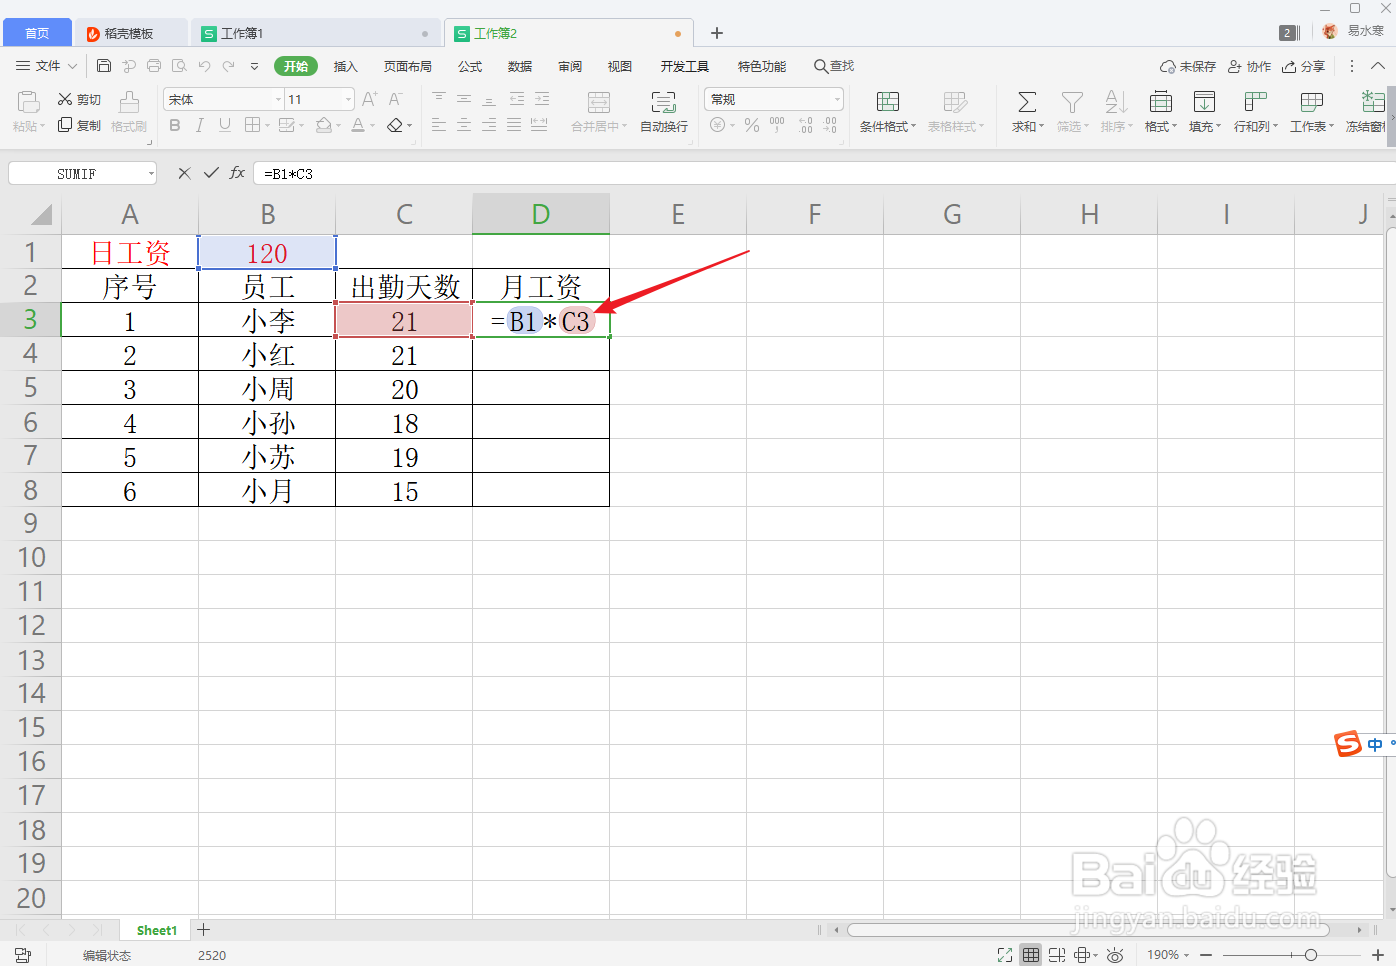
Task: Open the font size dropdown showing 11
Action: (348, 99)
